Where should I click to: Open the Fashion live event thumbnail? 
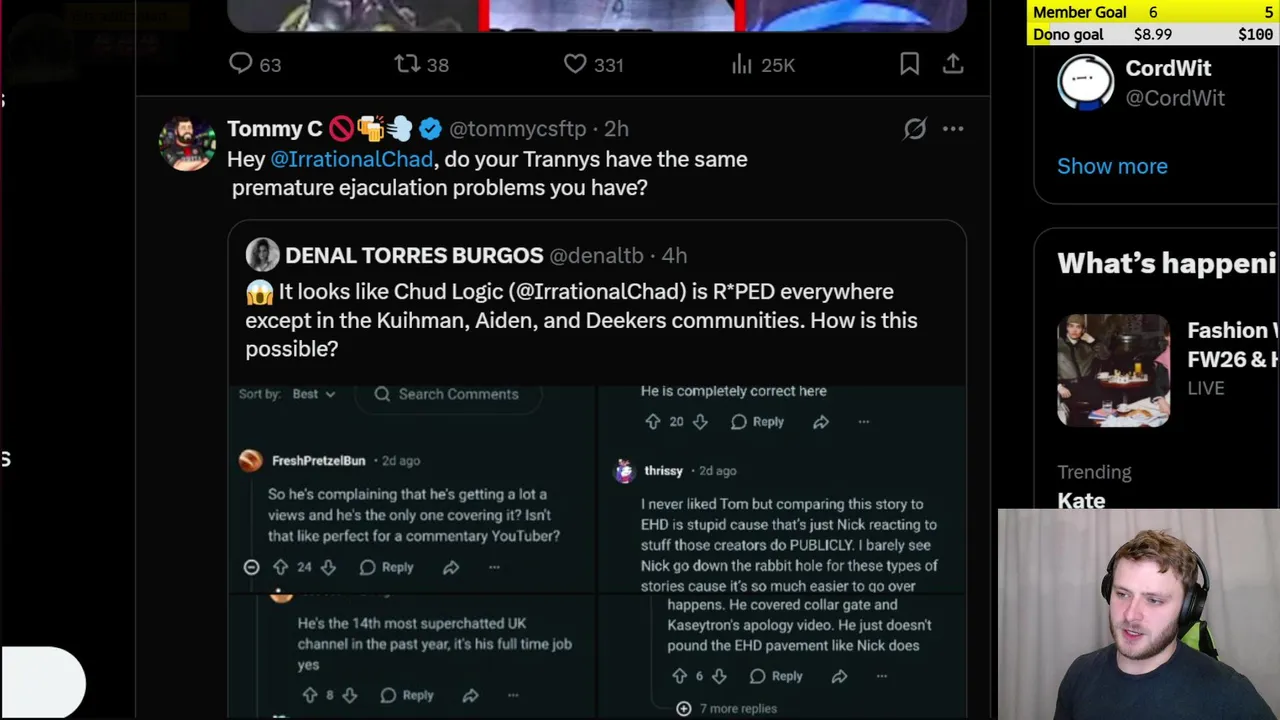(1113, 370)
